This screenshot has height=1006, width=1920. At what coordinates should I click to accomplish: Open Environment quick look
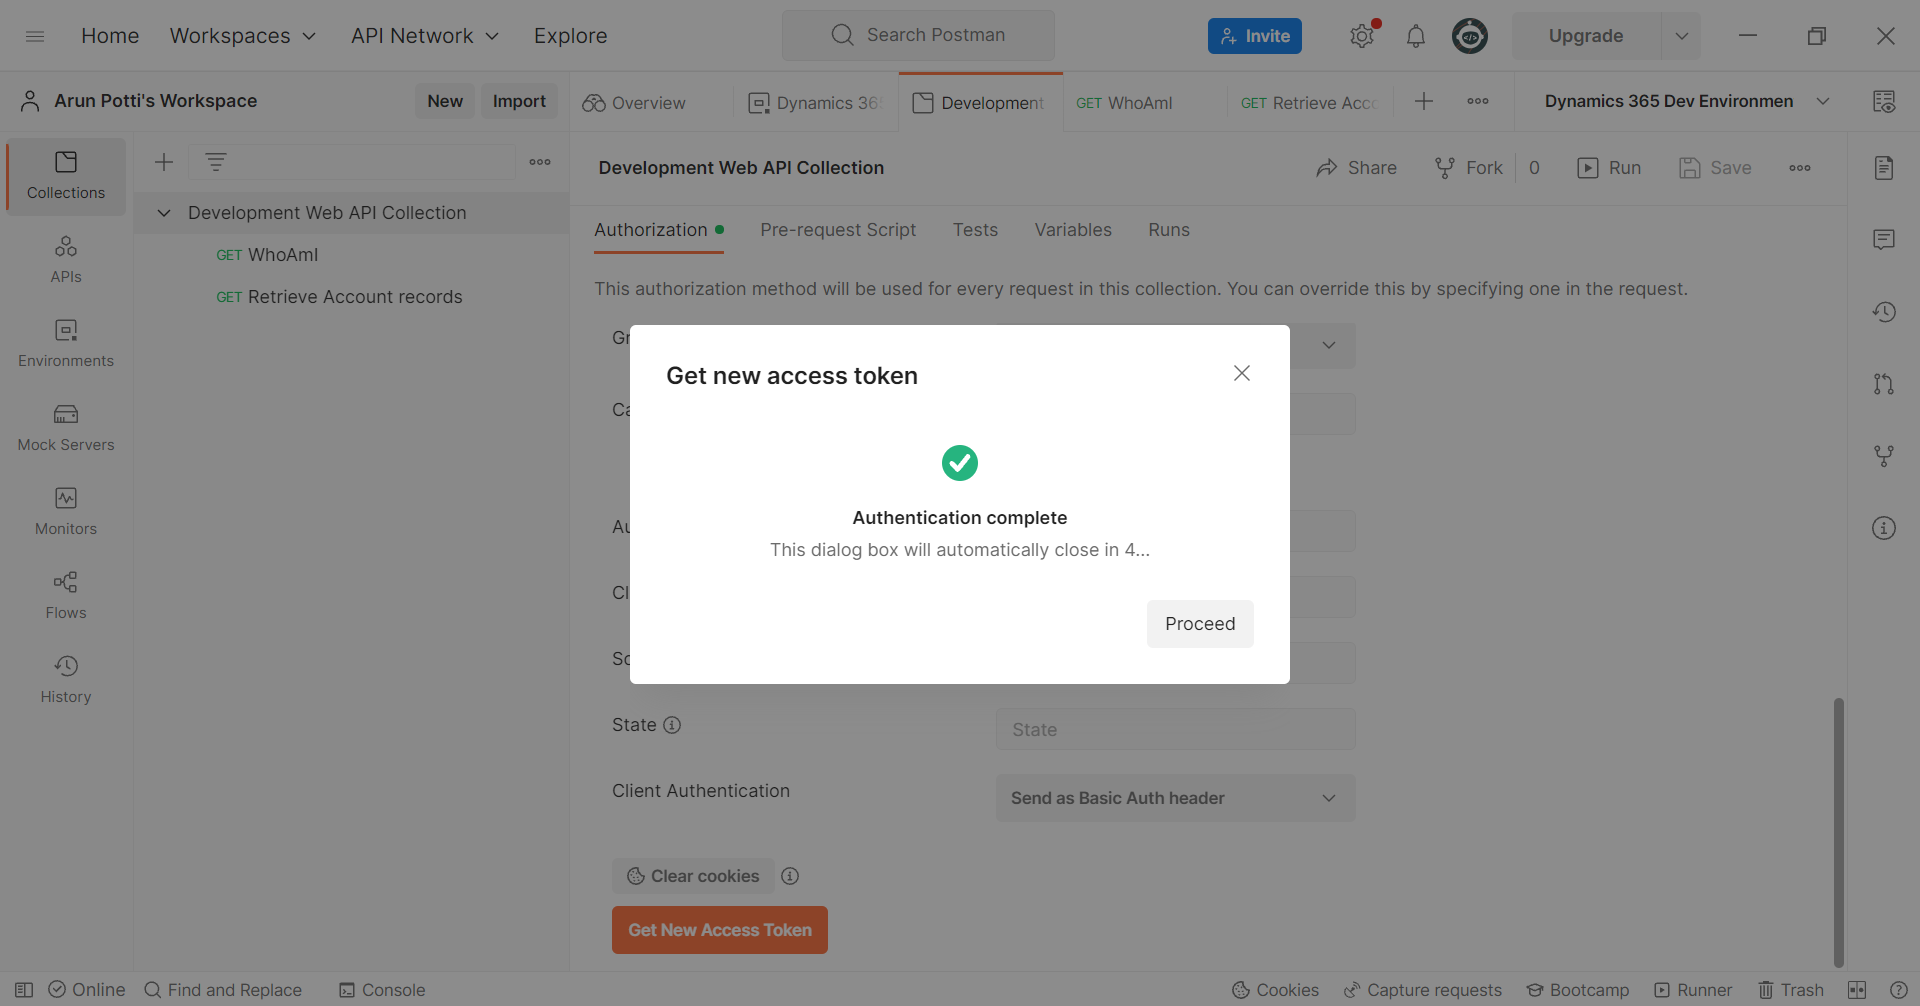1884,101
